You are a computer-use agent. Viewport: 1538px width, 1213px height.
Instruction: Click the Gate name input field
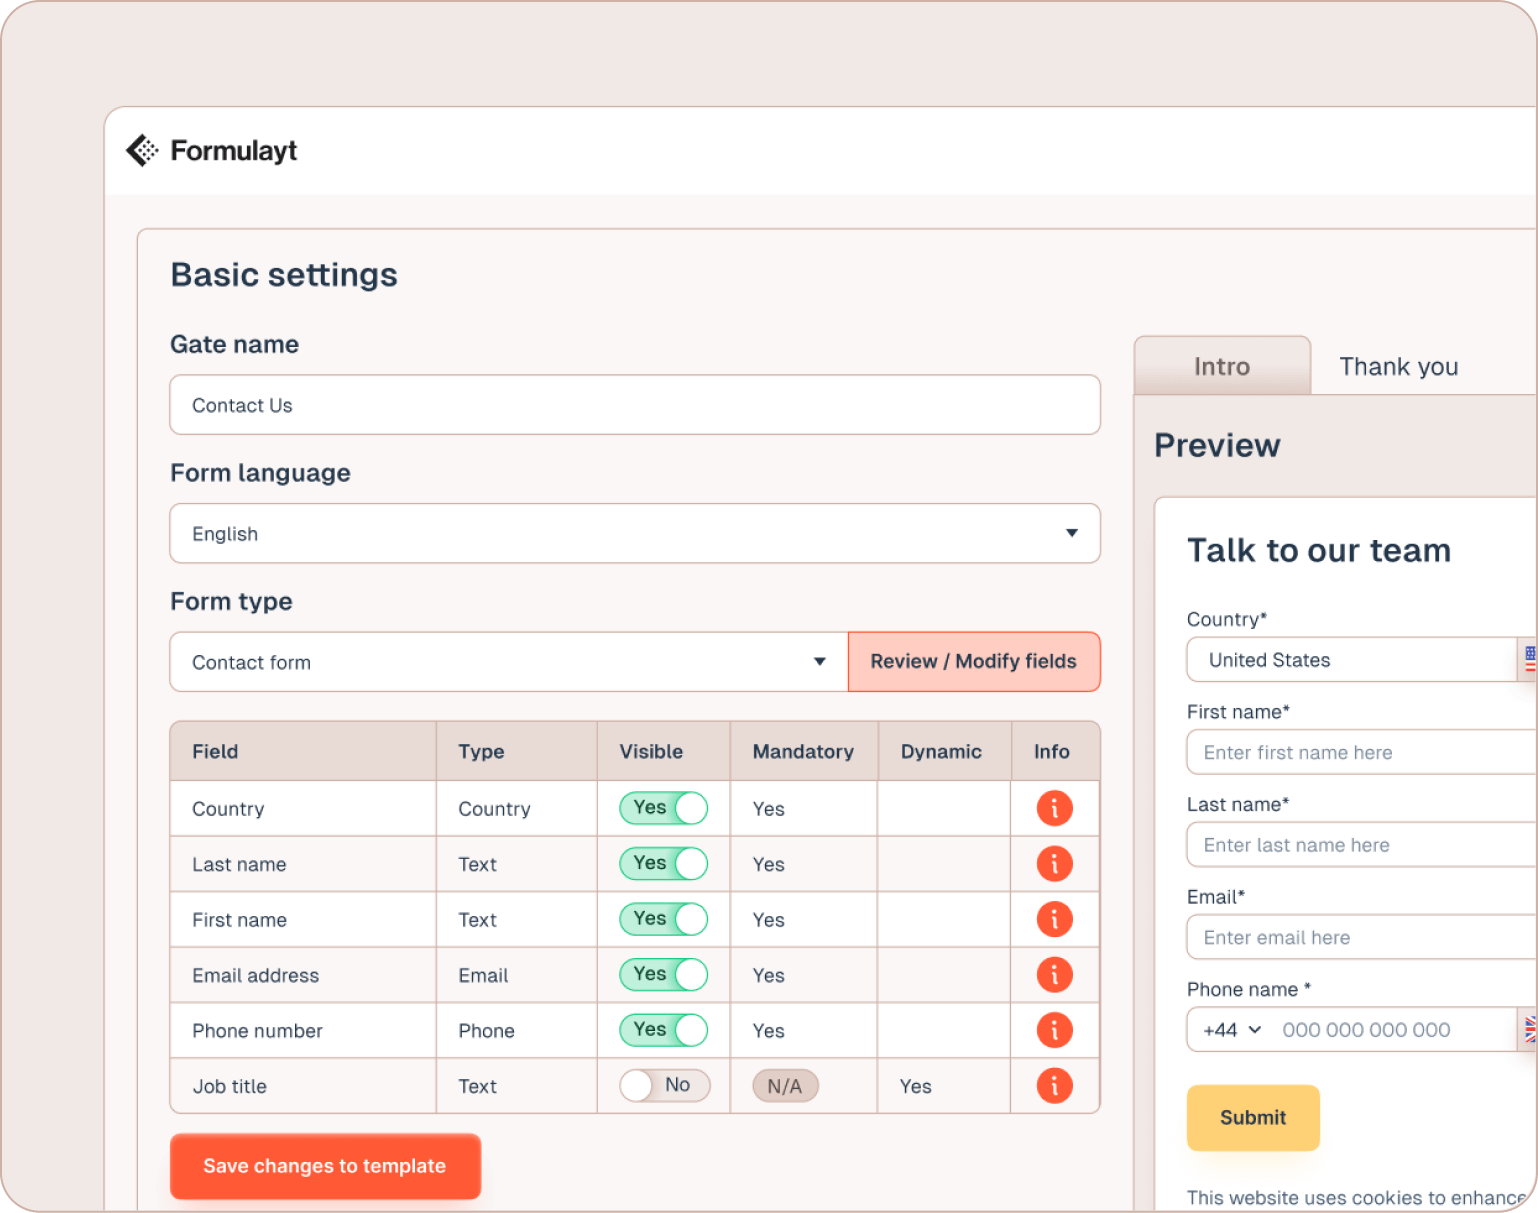(635, 405)
